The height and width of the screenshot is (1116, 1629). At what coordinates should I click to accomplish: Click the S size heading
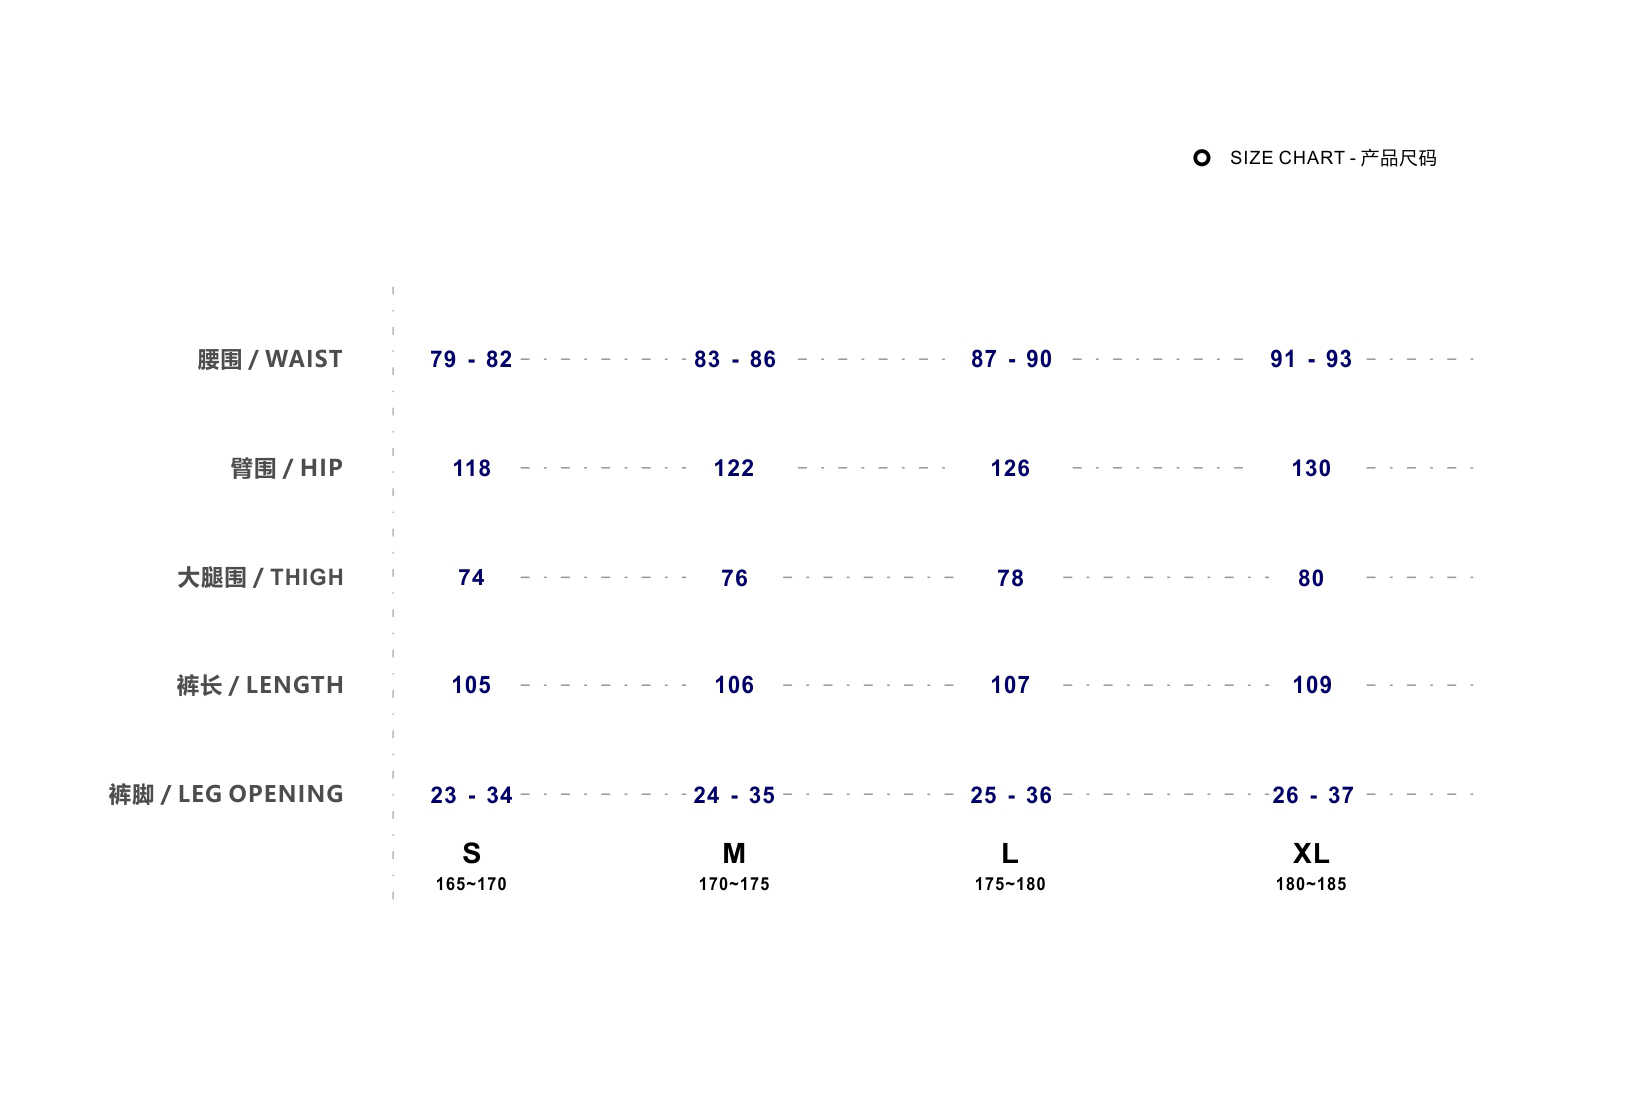pyautogui.click(x=471, y=853)
